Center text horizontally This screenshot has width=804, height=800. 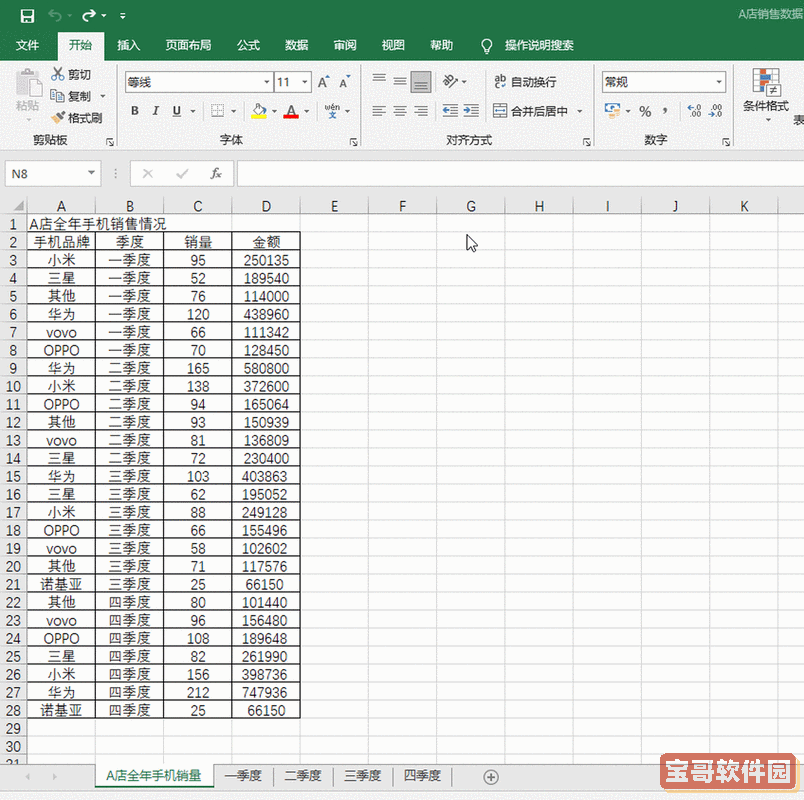click(x=400, y=111)
